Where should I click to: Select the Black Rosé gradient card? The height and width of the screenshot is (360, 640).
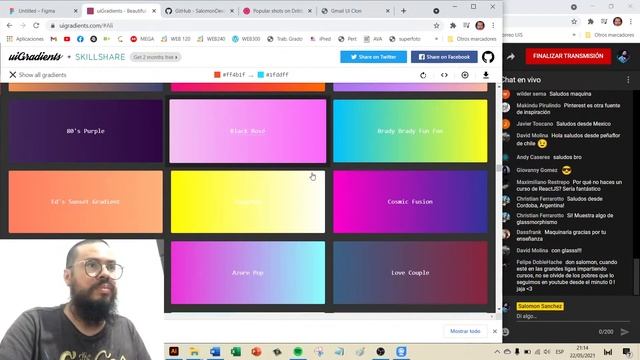pyautogui.click(x=248, y=131)
